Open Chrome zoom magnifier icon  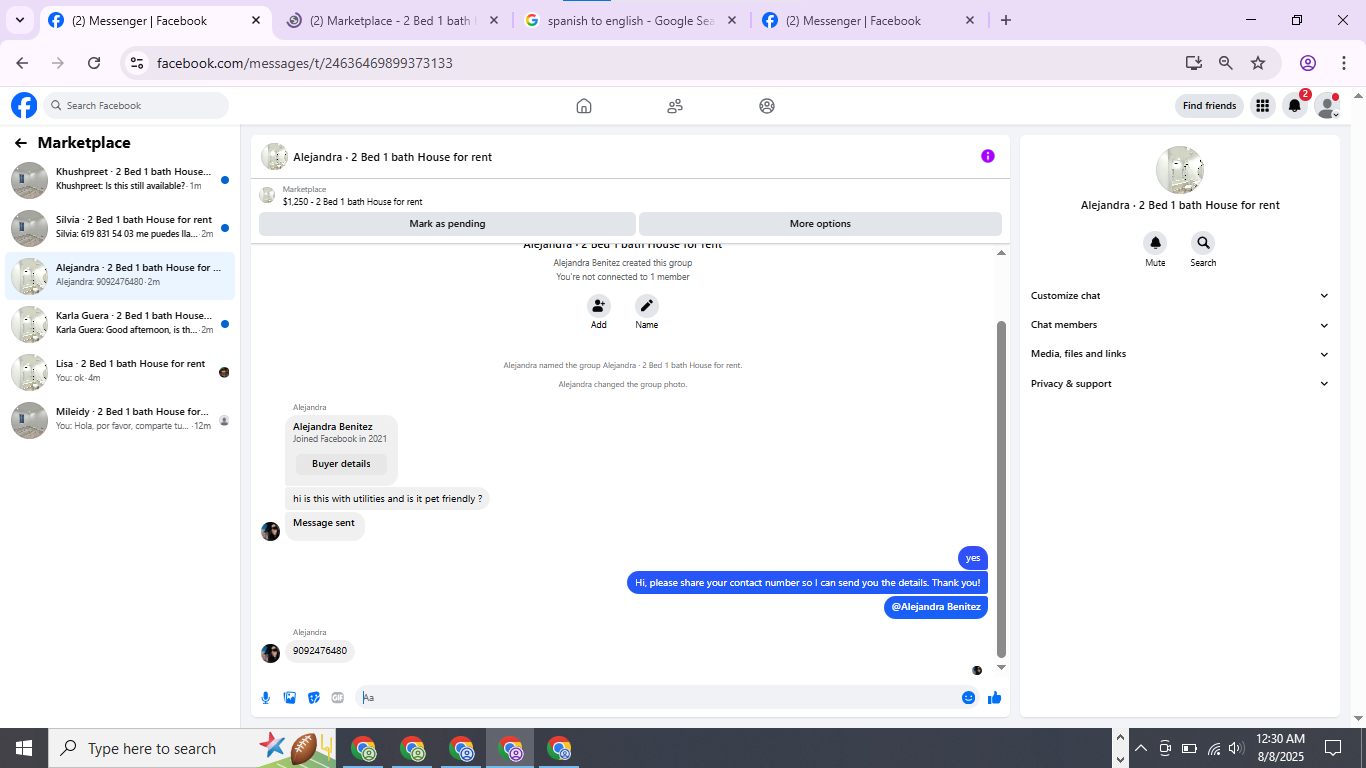(1226, 63)
